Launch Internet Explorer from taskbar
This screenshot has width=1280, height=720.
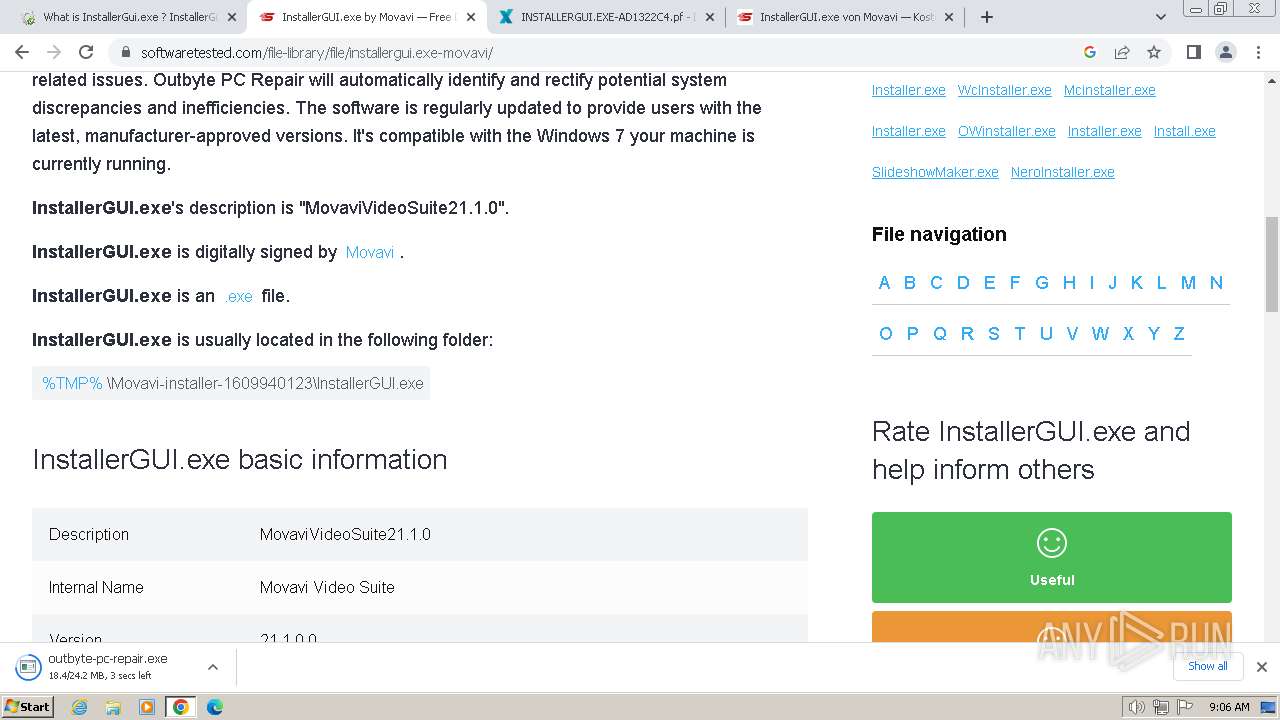coord(80,707)
